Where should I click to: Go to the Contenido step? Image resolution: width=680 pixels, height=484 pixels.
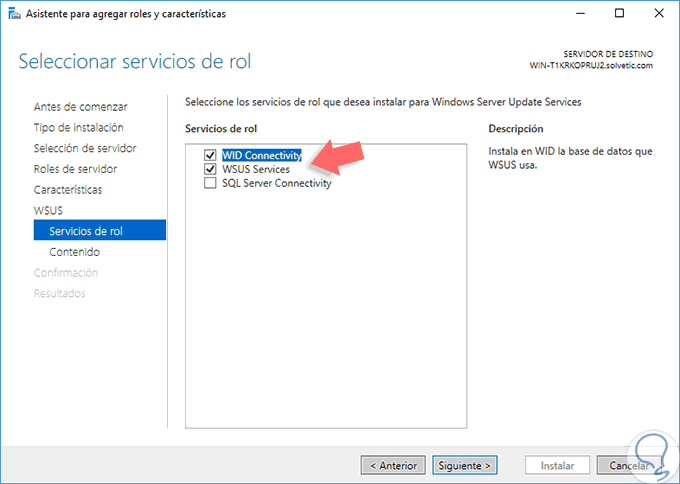point(74,252)
